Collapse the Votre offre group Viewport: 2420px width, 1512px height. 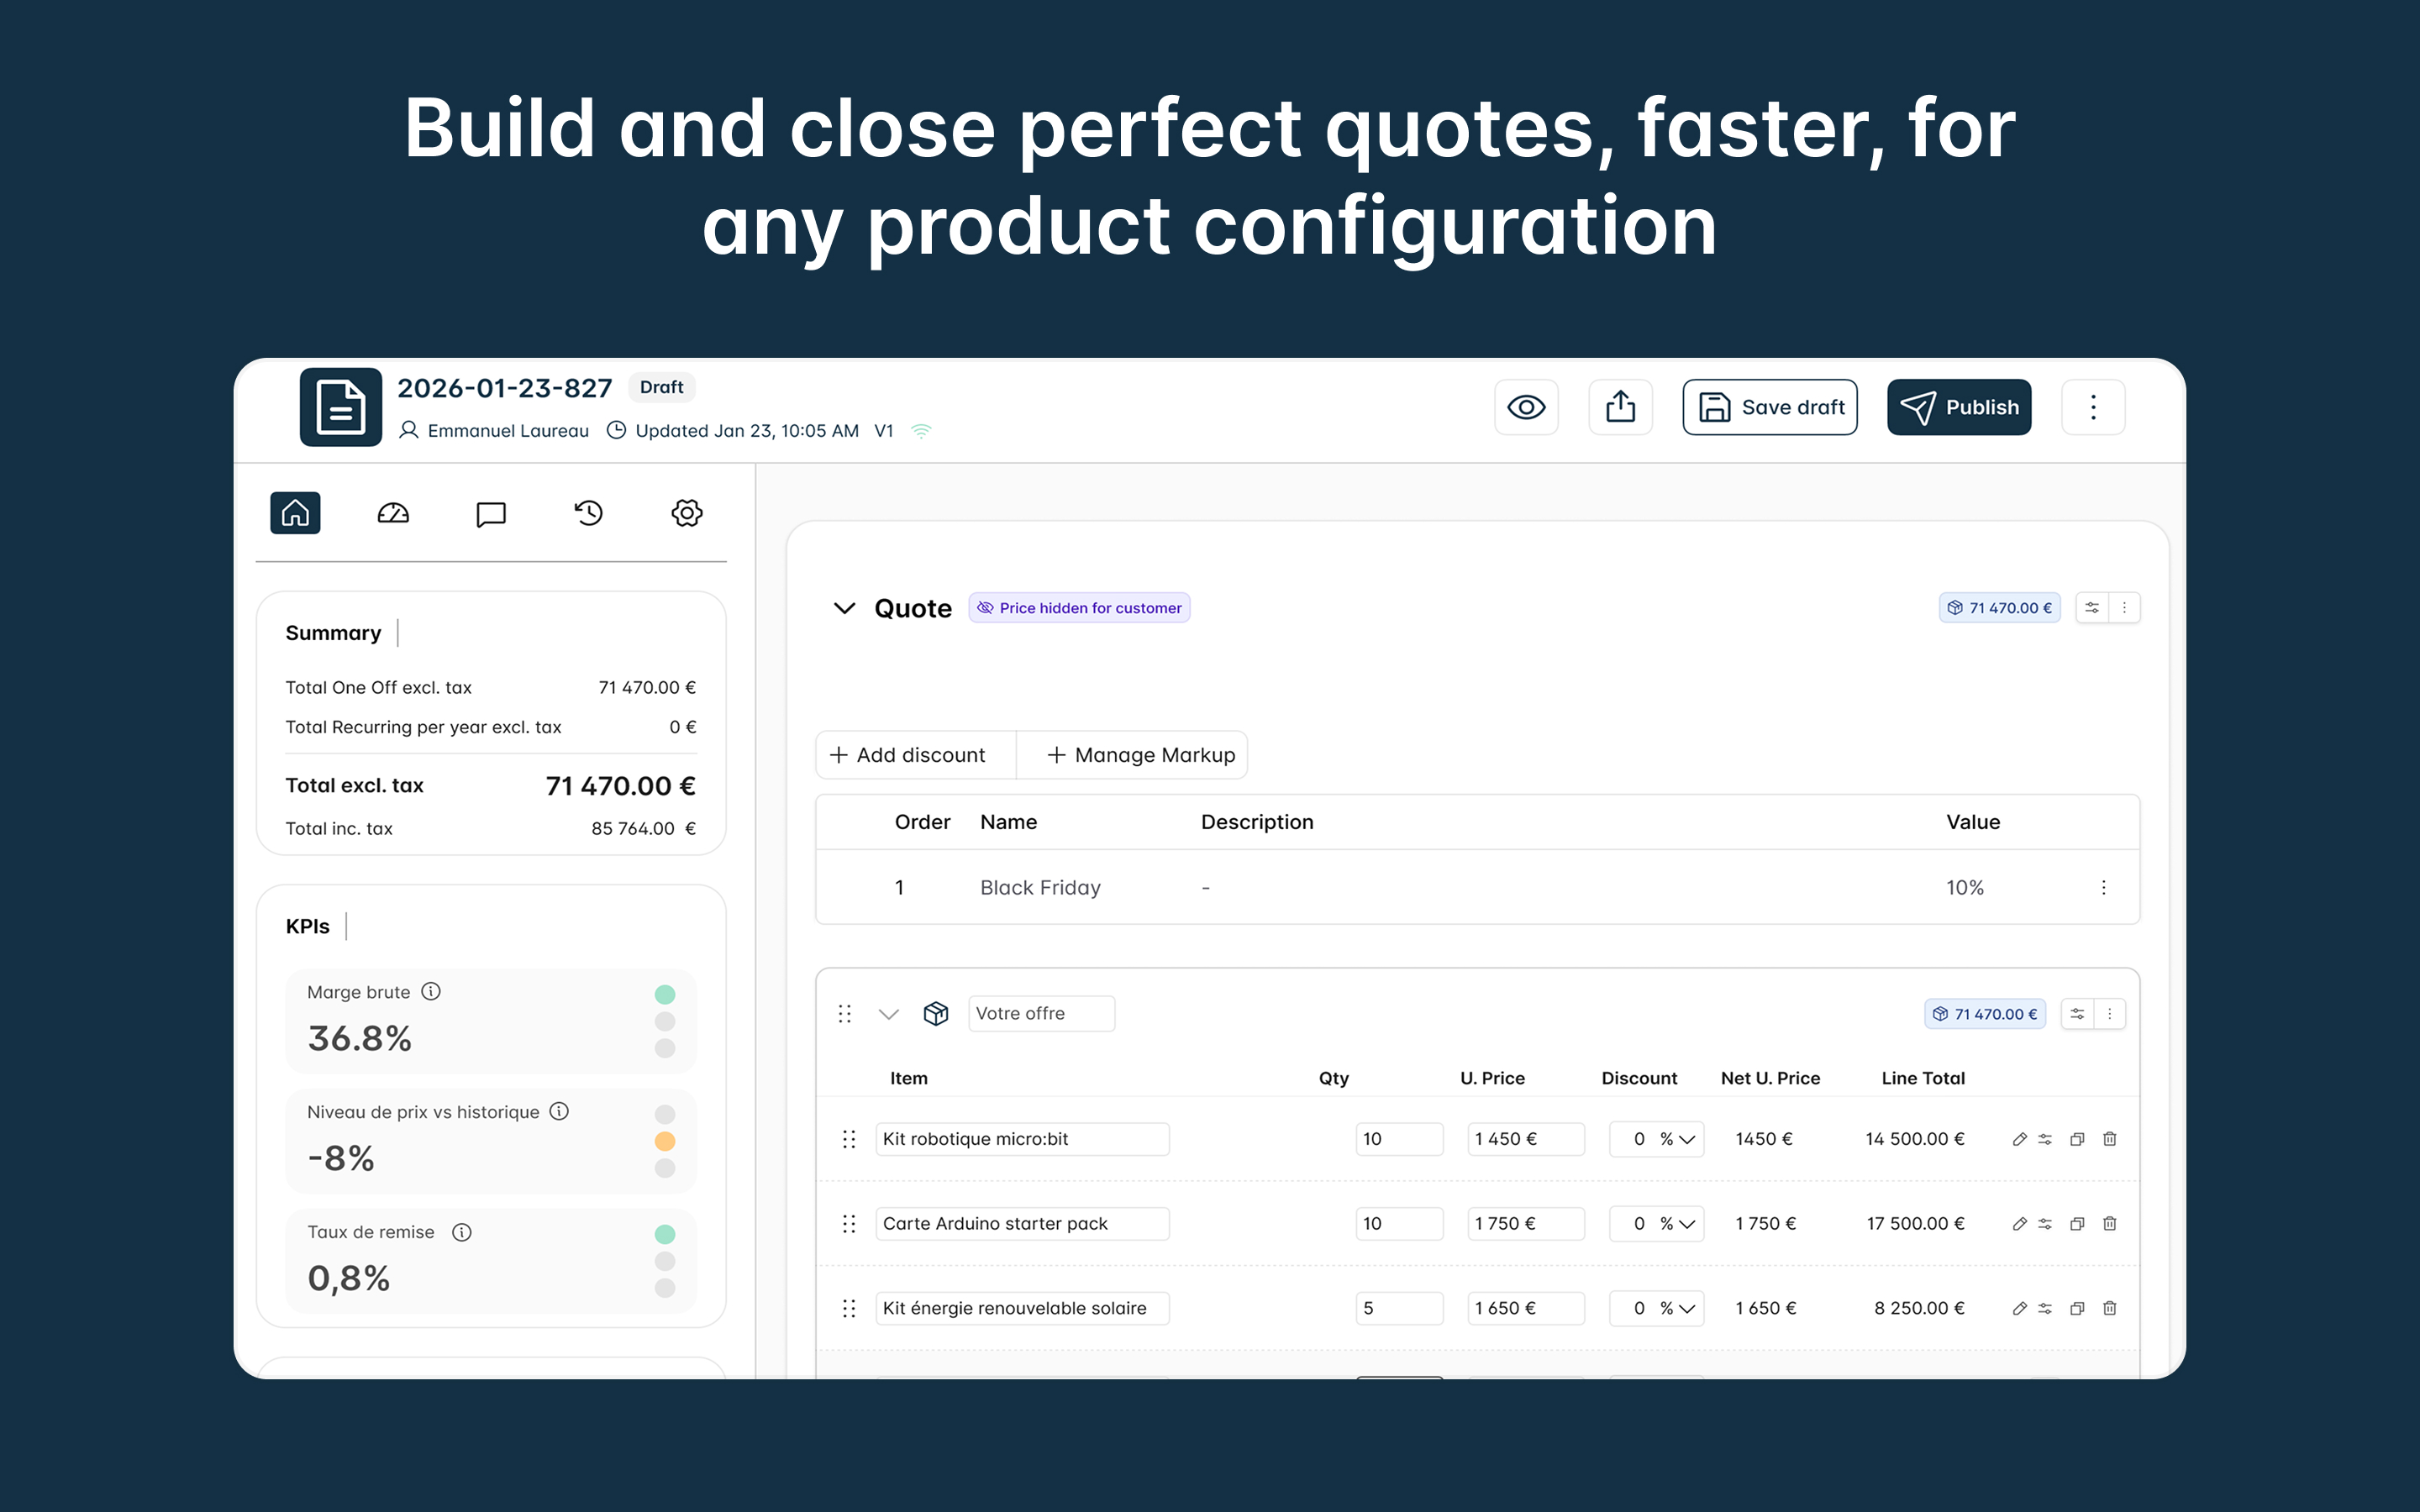(888, 1014)
